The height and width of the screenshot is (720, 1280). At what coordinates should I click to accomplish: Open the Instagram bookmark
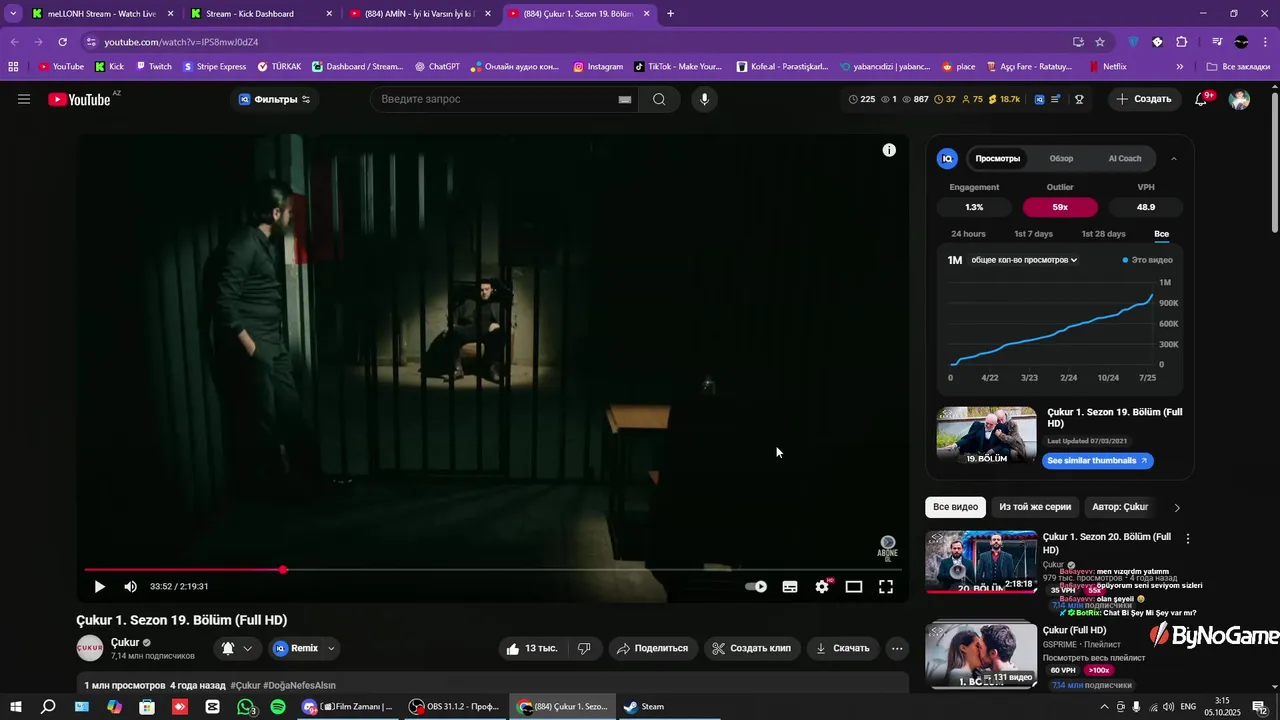point(598,67)
